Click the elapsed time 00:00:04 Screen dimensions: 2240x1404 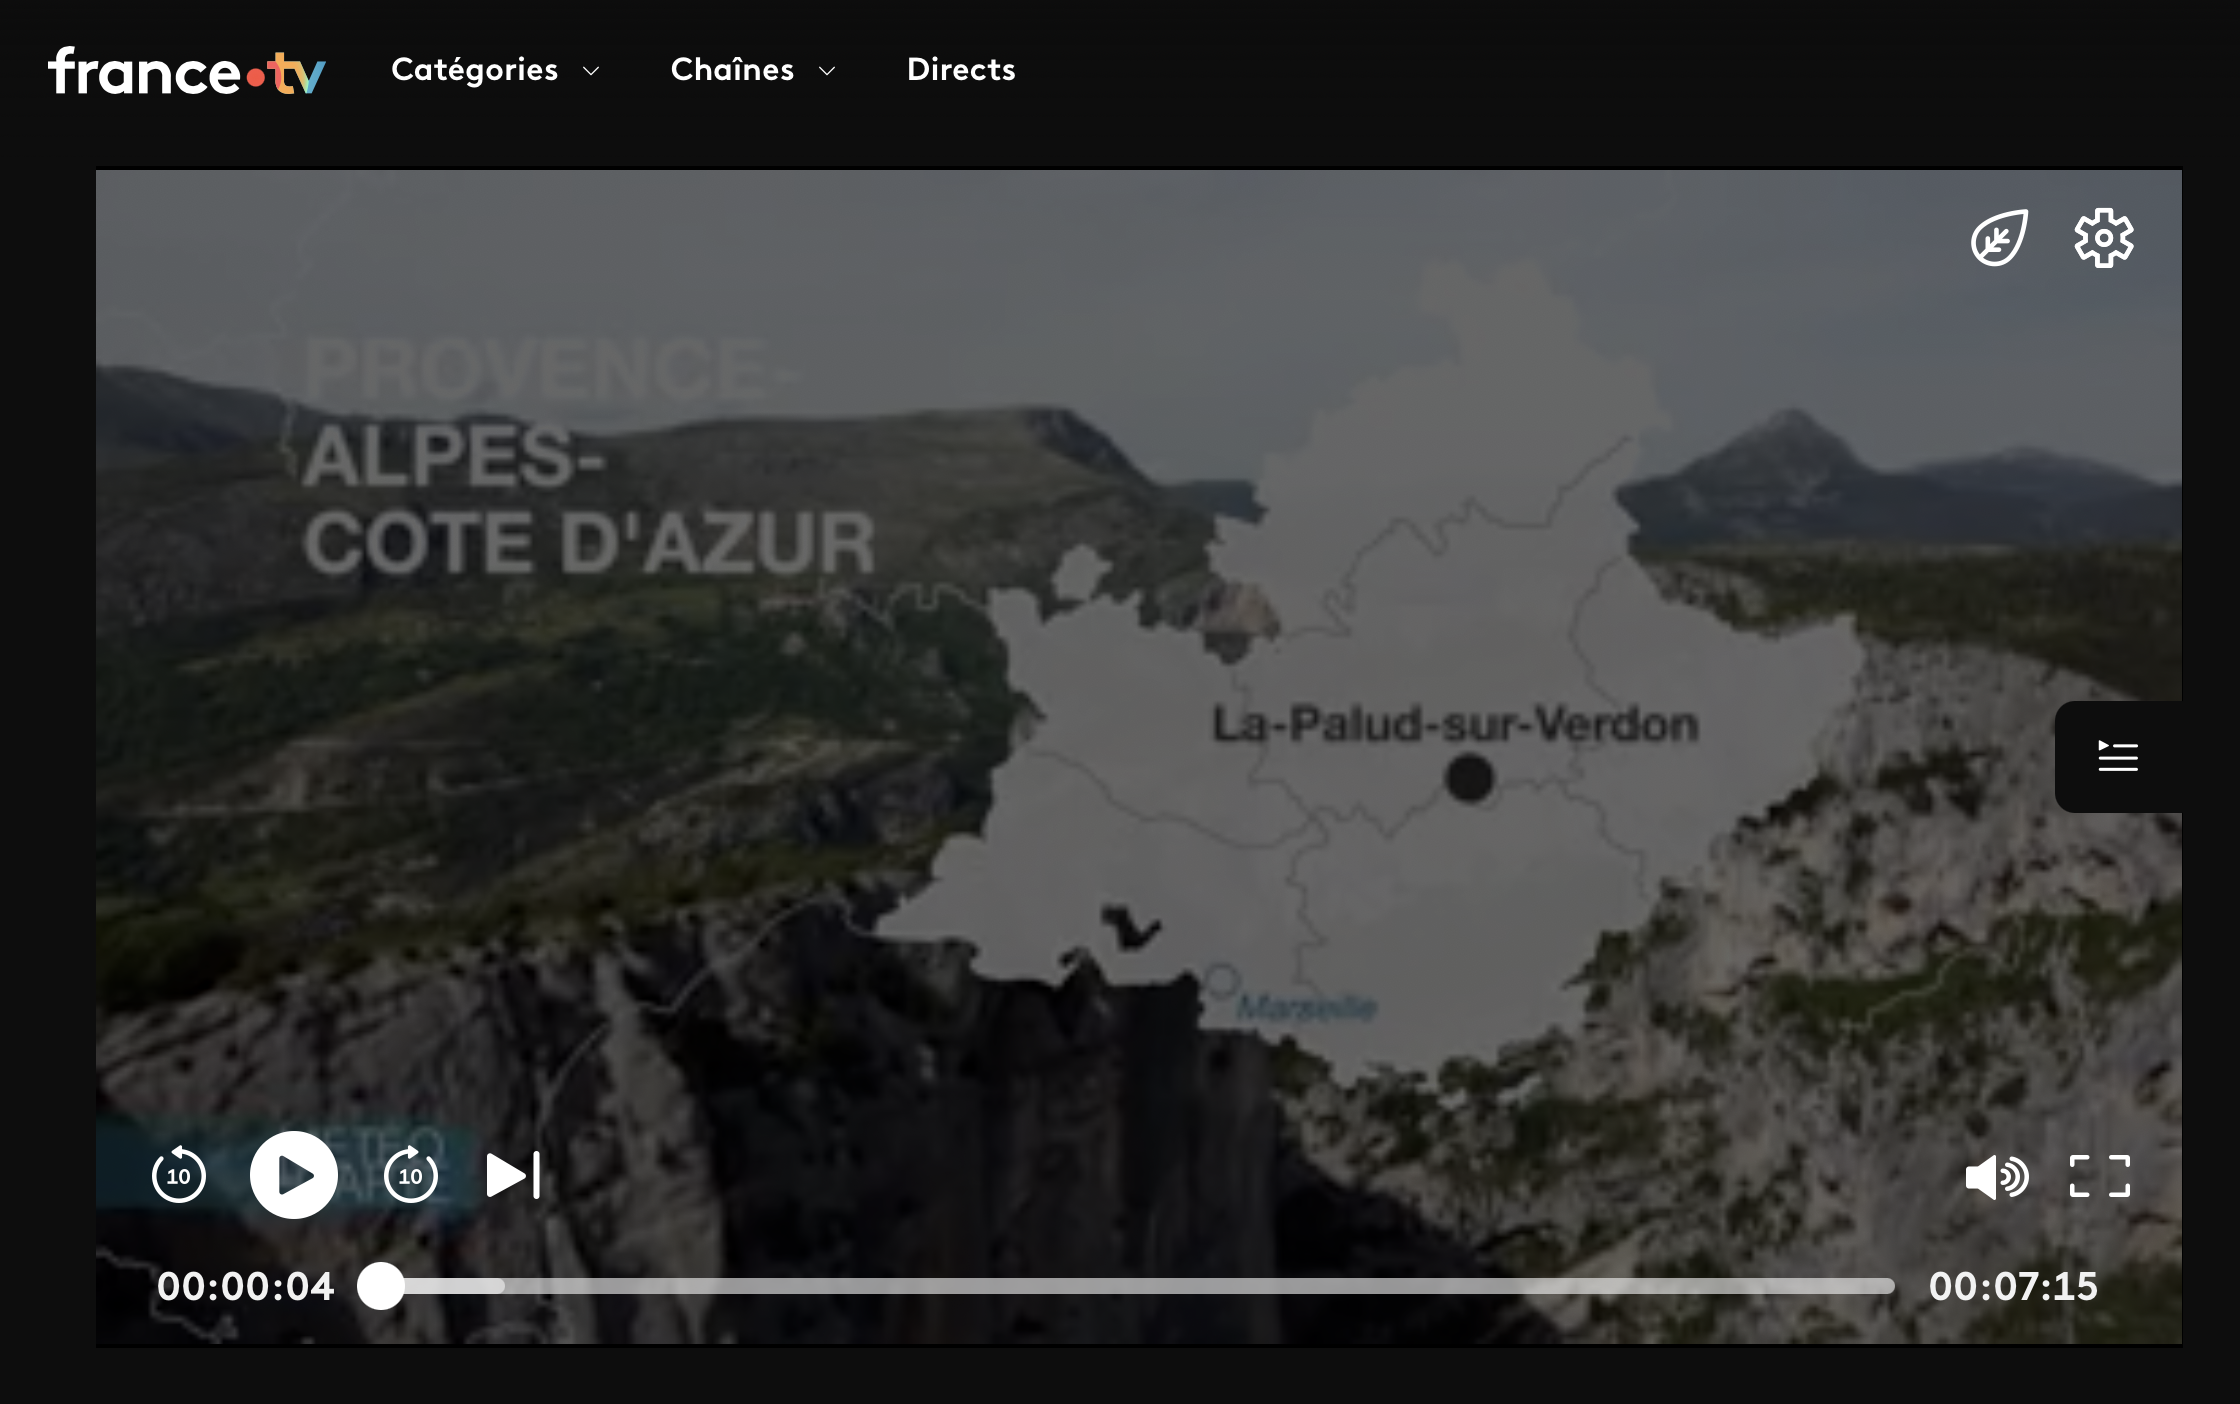[x=245, y=1287]
